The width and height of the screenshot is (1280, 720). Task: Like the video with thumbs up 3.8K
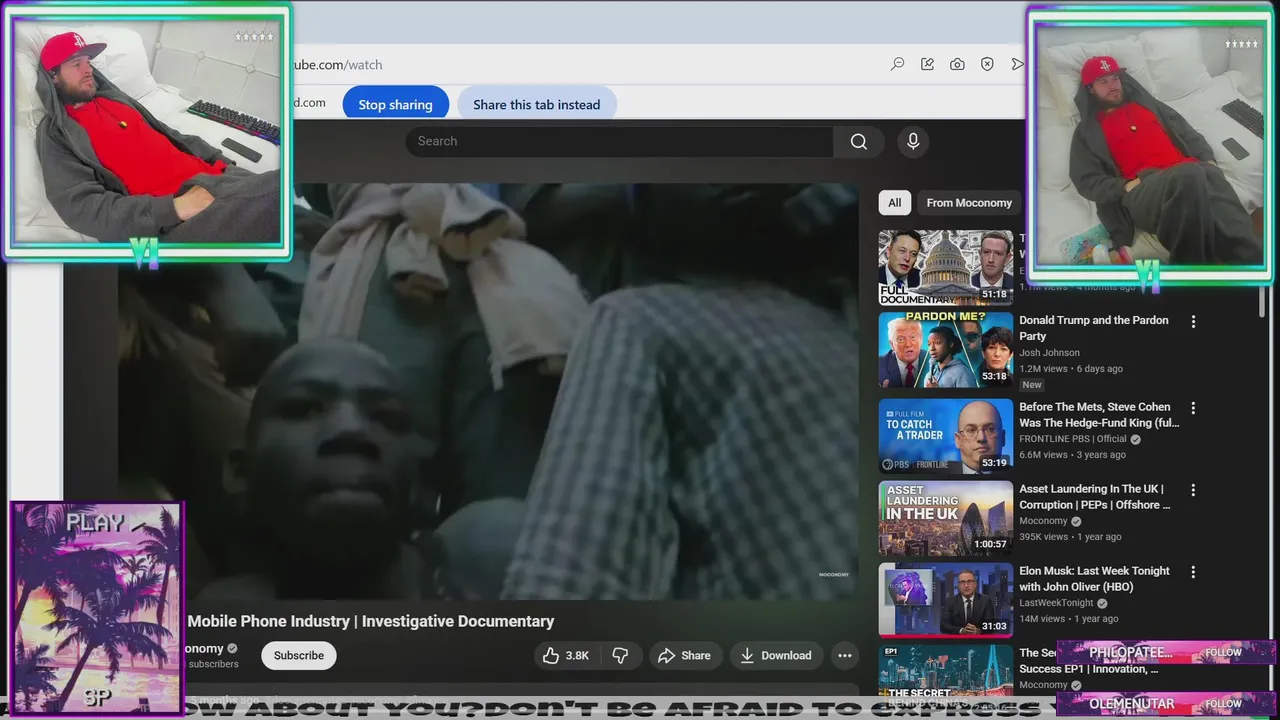(566, 655)
